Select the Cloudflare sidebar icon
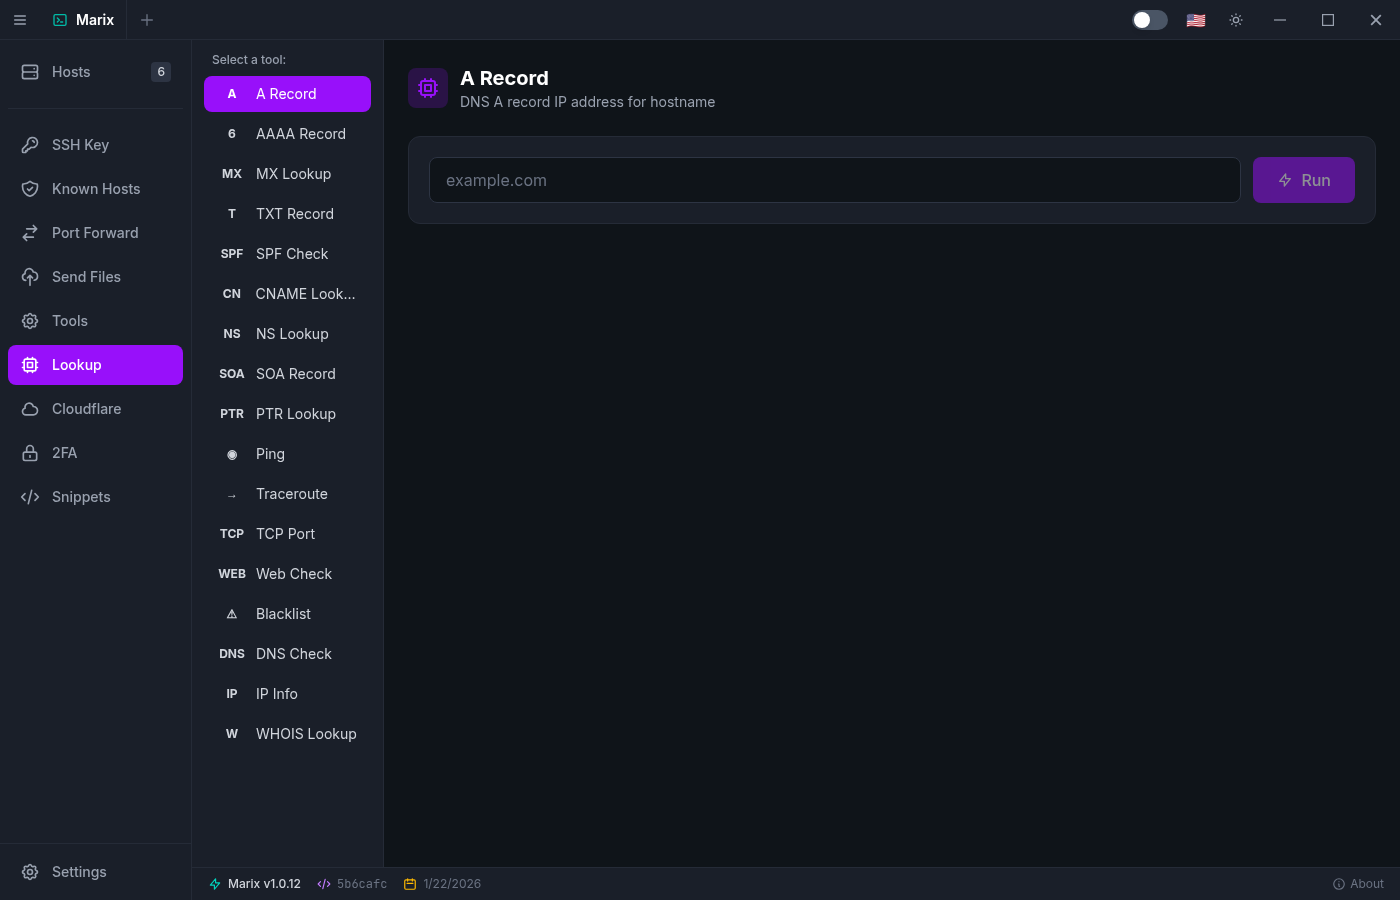The image size is (1400, 900). coord(30,408)
